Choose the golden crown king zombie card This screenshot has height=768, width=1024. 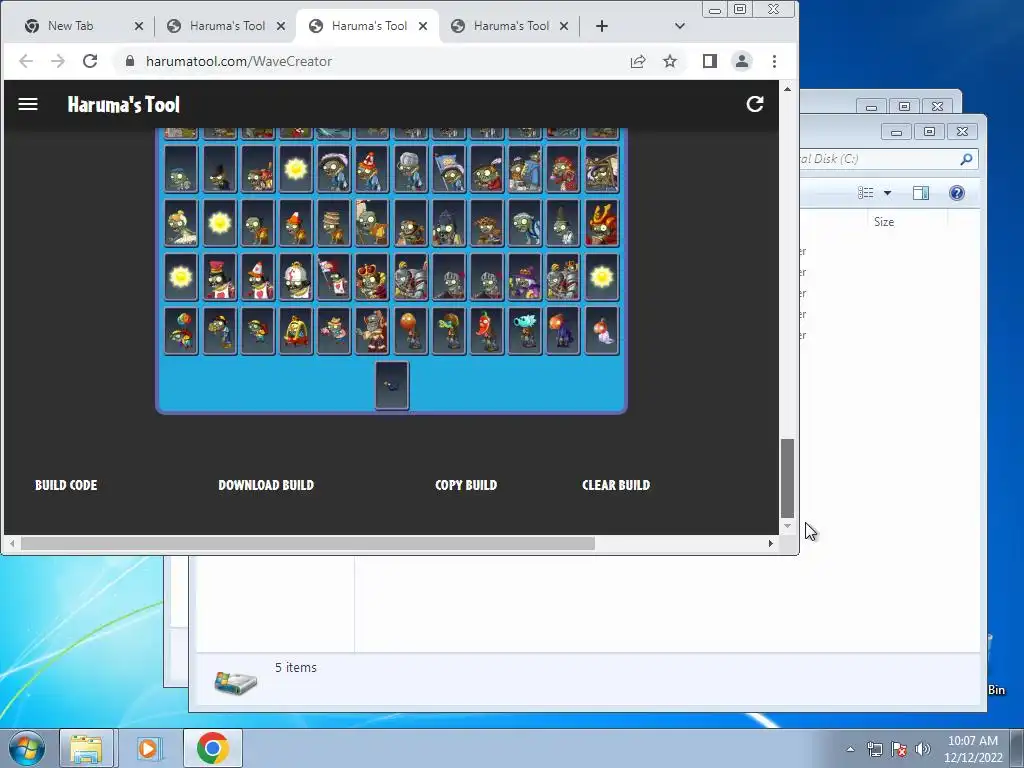(372, 277)
